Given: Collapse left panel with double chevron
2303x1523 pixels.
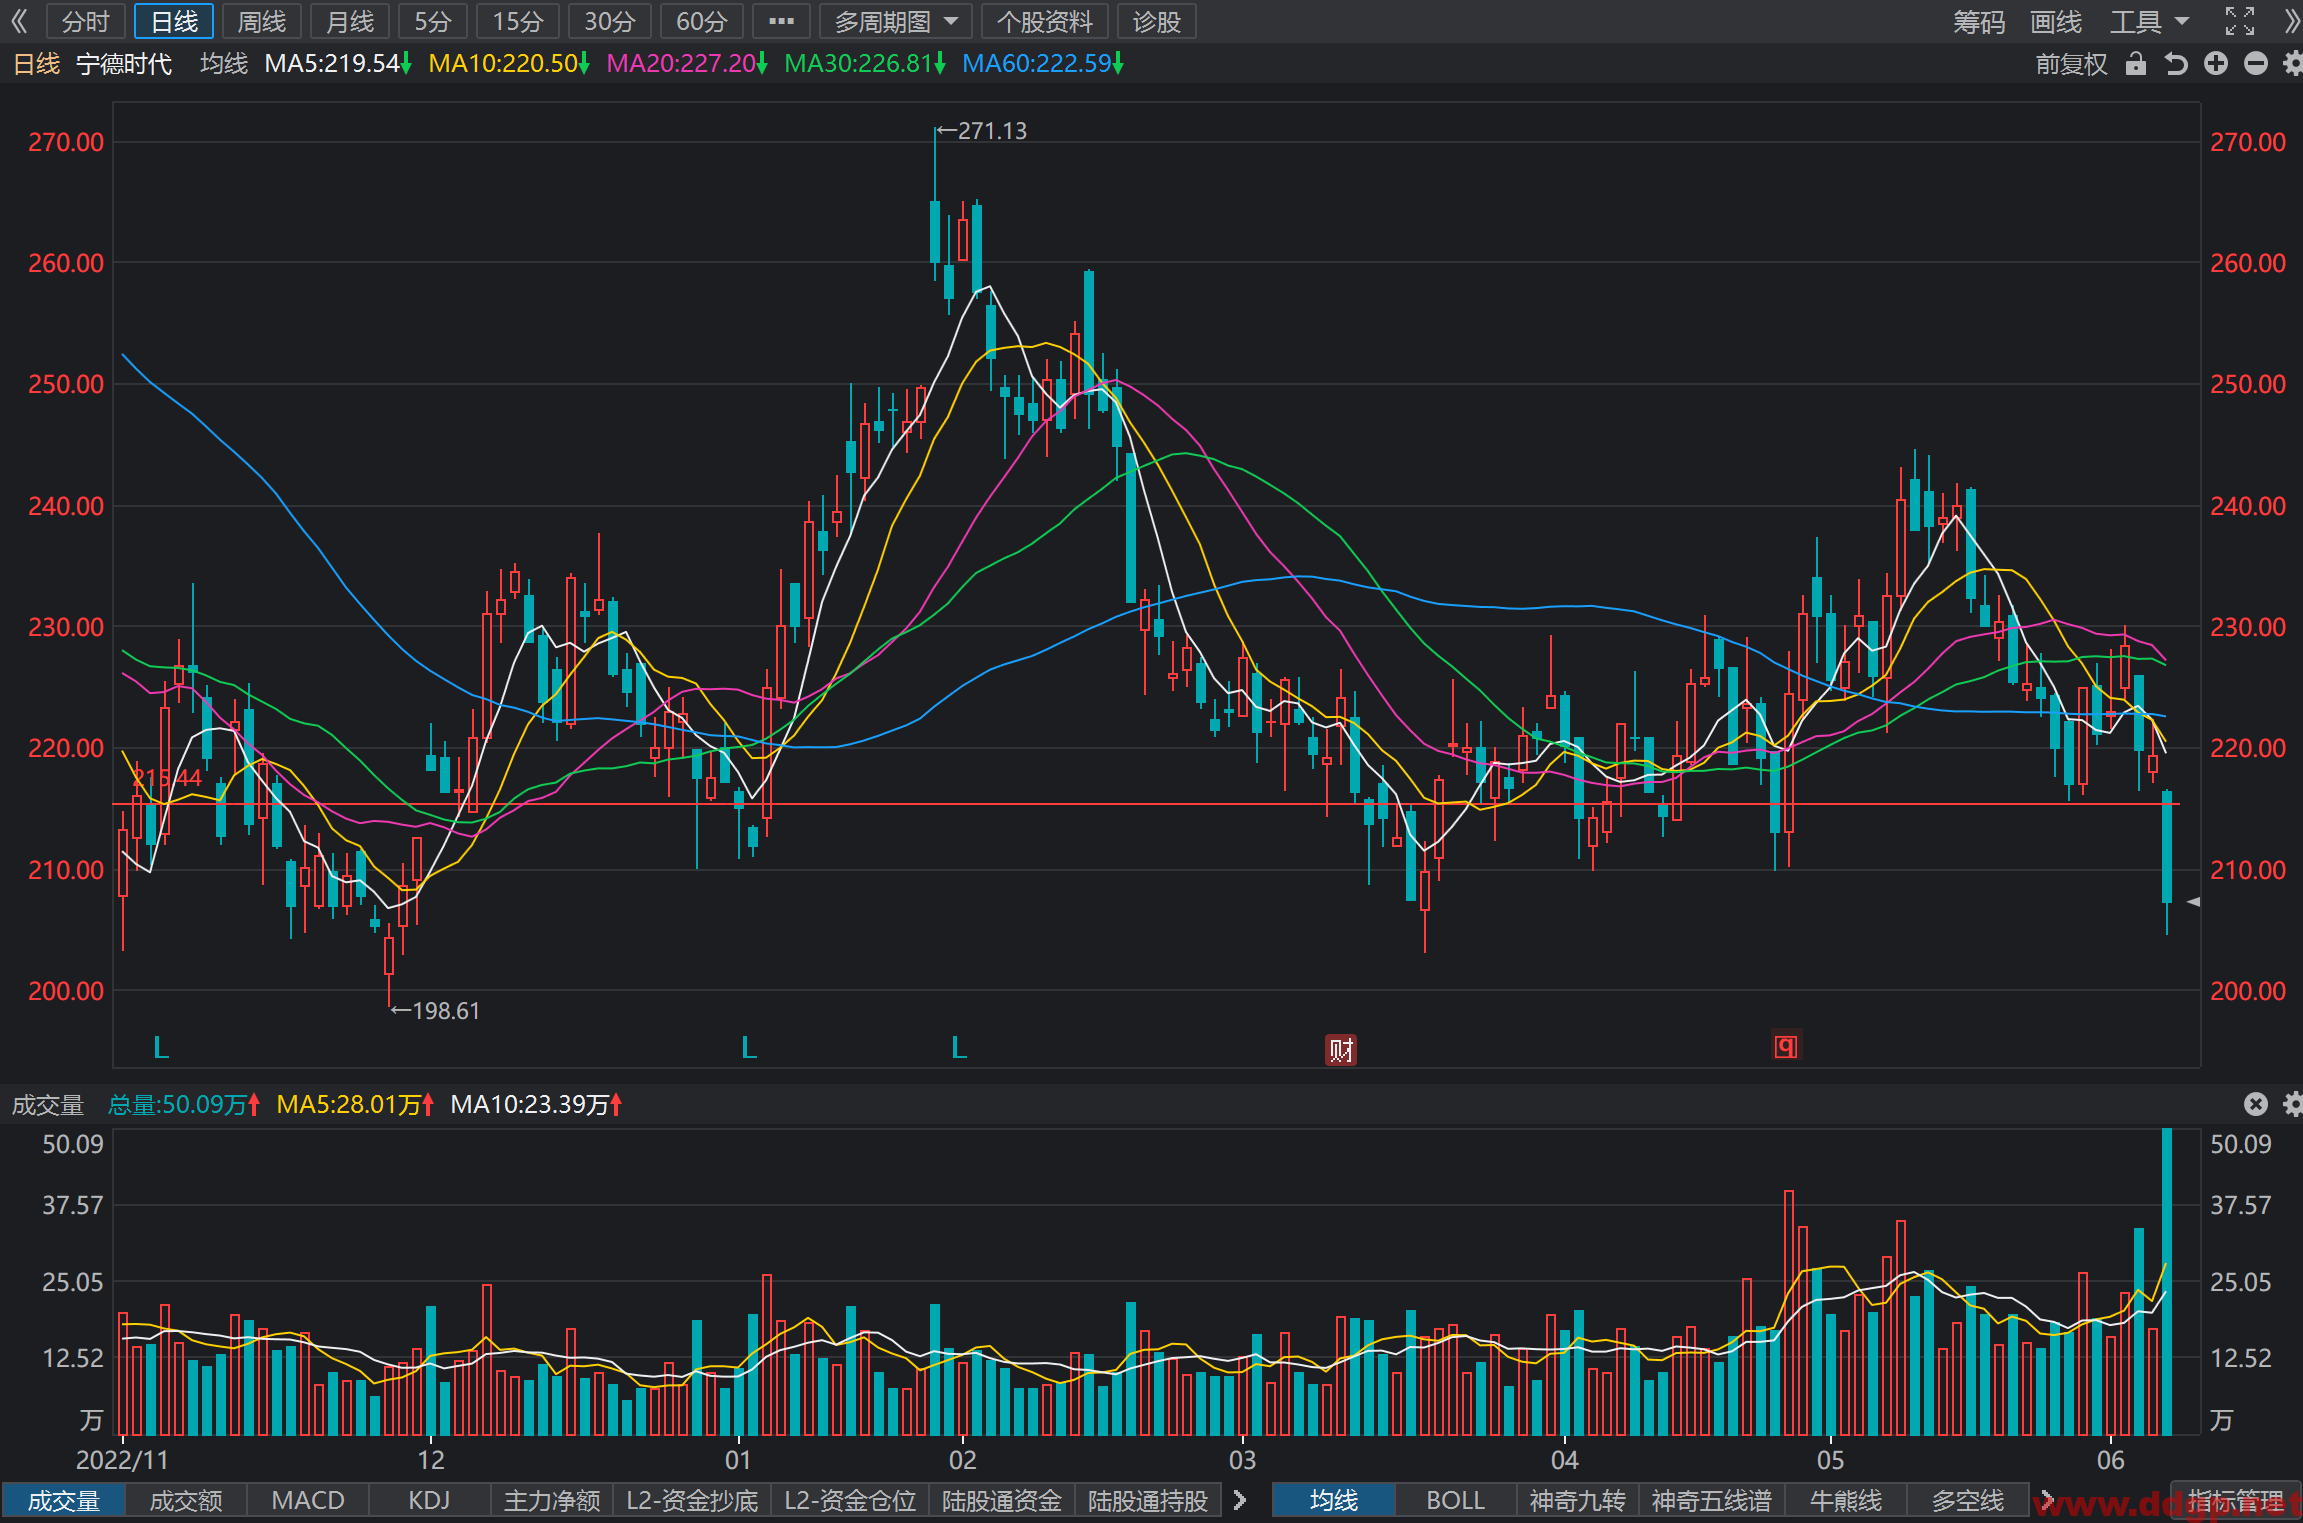Looking at the screenshot, I should (x=19, y=21).
